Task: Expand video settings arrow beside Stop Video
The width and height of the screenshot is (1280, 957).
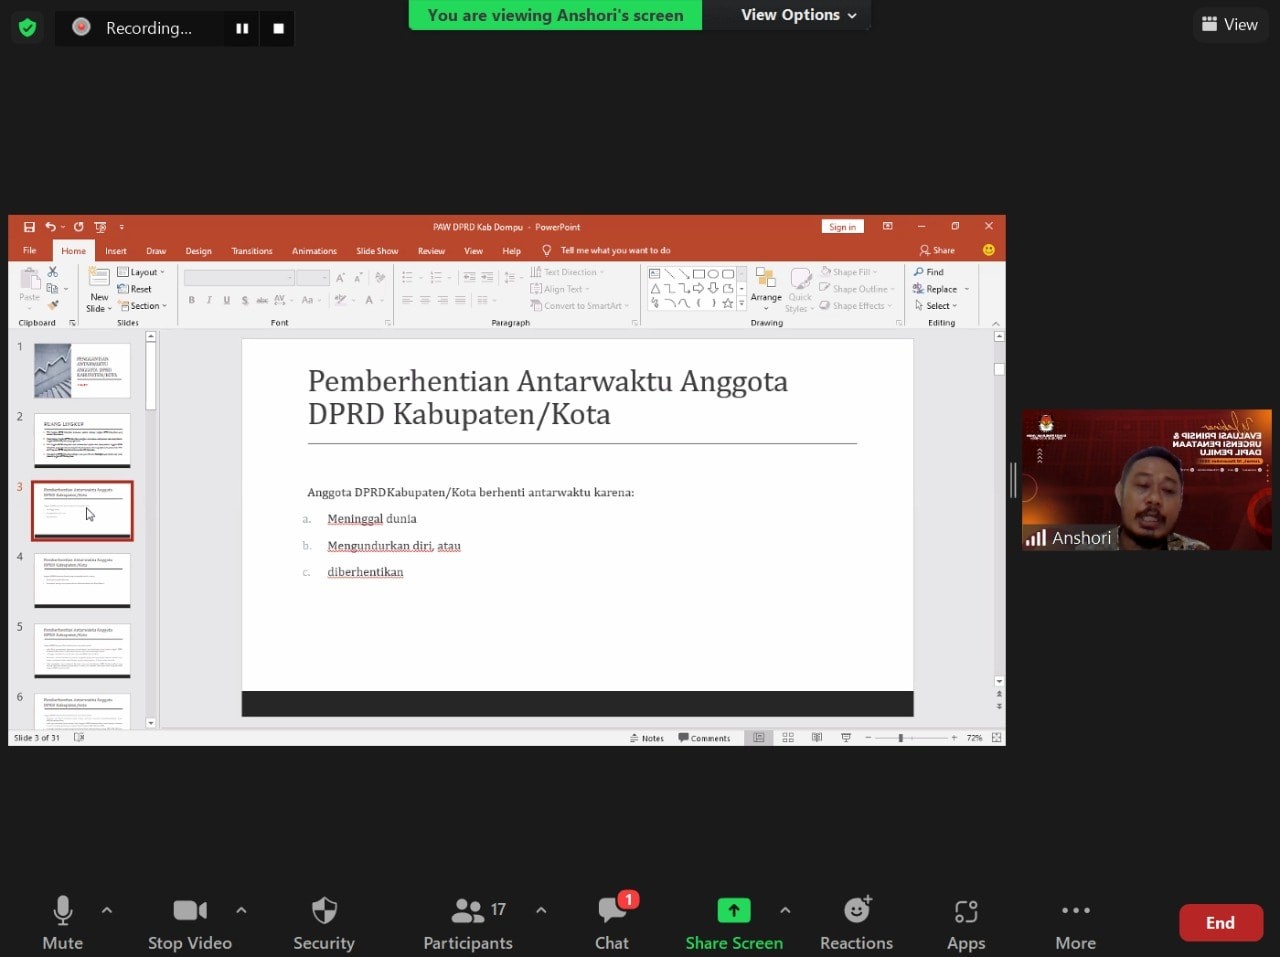Action: click(241, 910)
